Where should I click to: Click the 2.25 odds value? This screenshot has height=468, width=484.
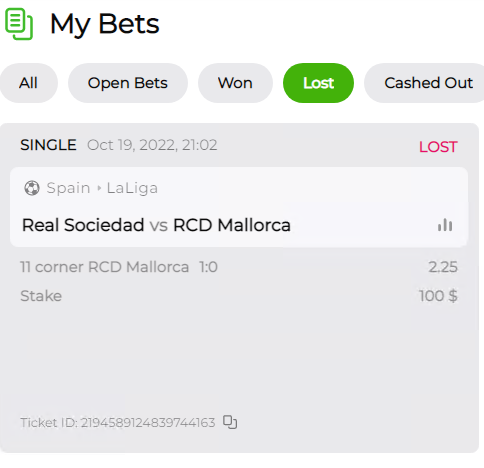[x=443, y=267]
